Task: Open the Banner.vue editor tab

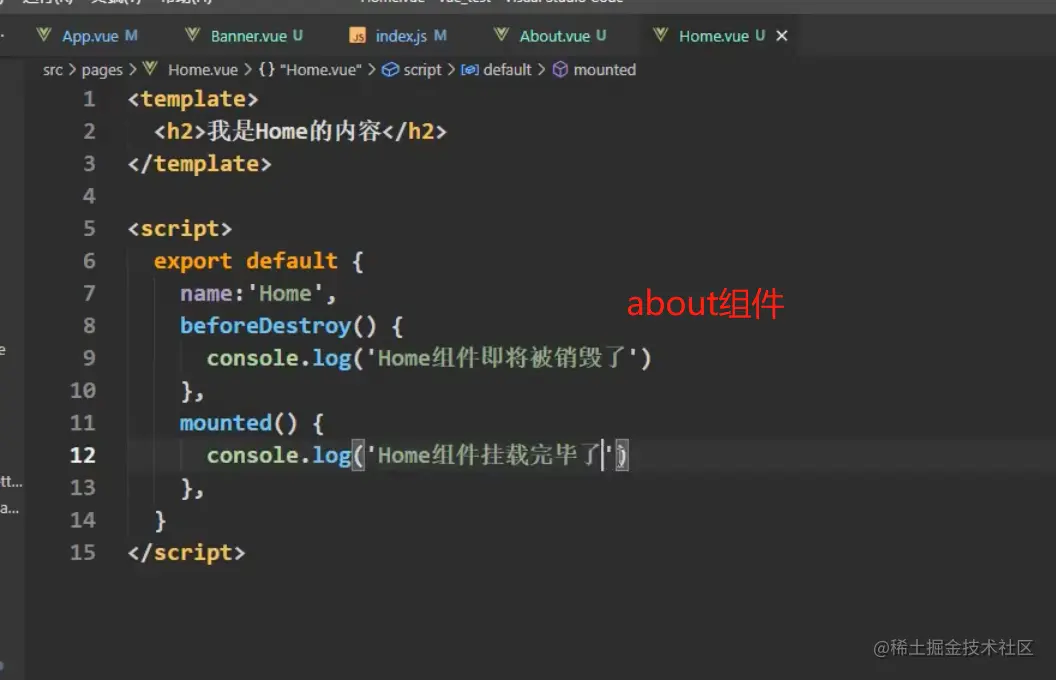Action: coord(249,36)
